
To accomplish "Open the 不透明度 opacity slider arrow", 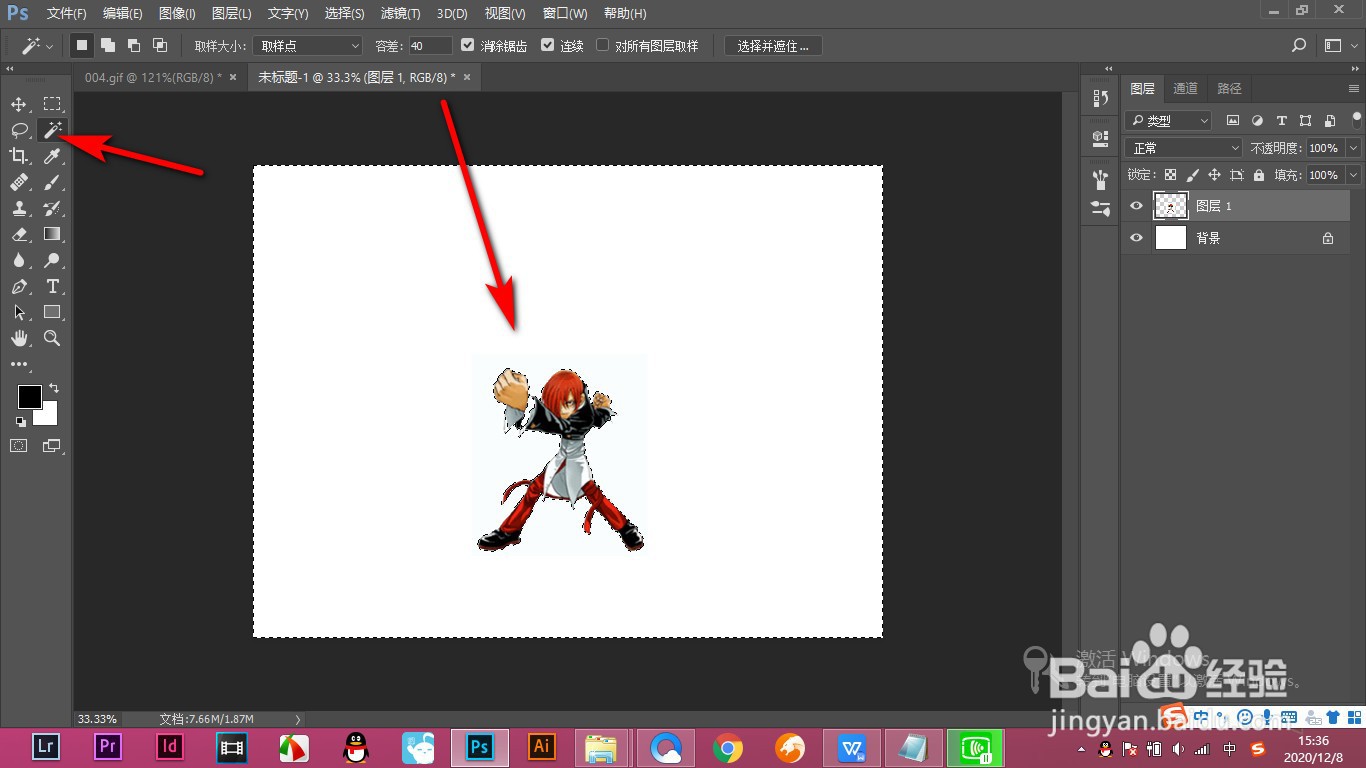I will [1353, 148].
